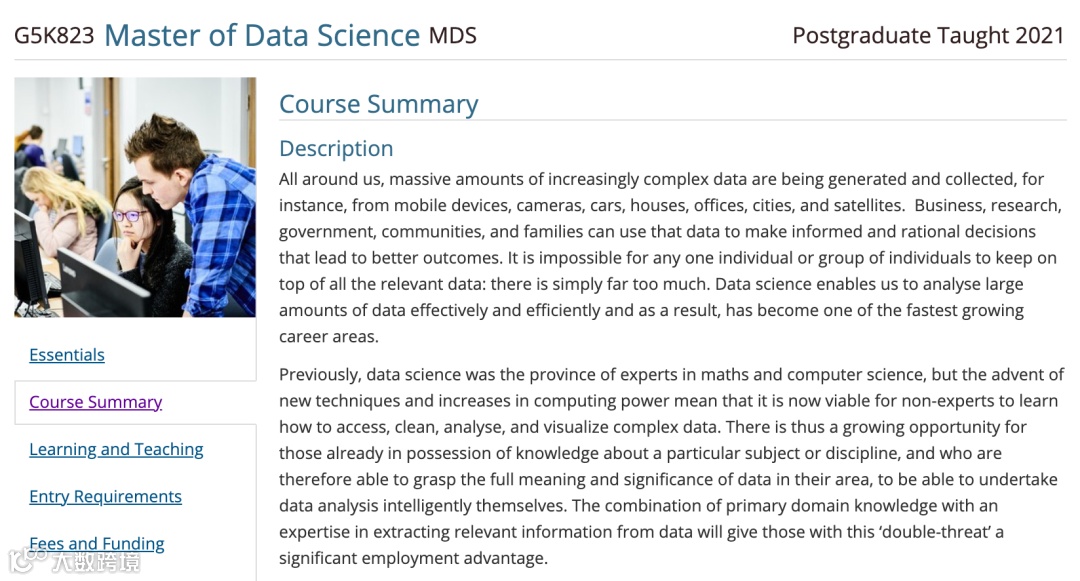
Task: Select the Course Summary sidebar tab
Action: (96, 402)
